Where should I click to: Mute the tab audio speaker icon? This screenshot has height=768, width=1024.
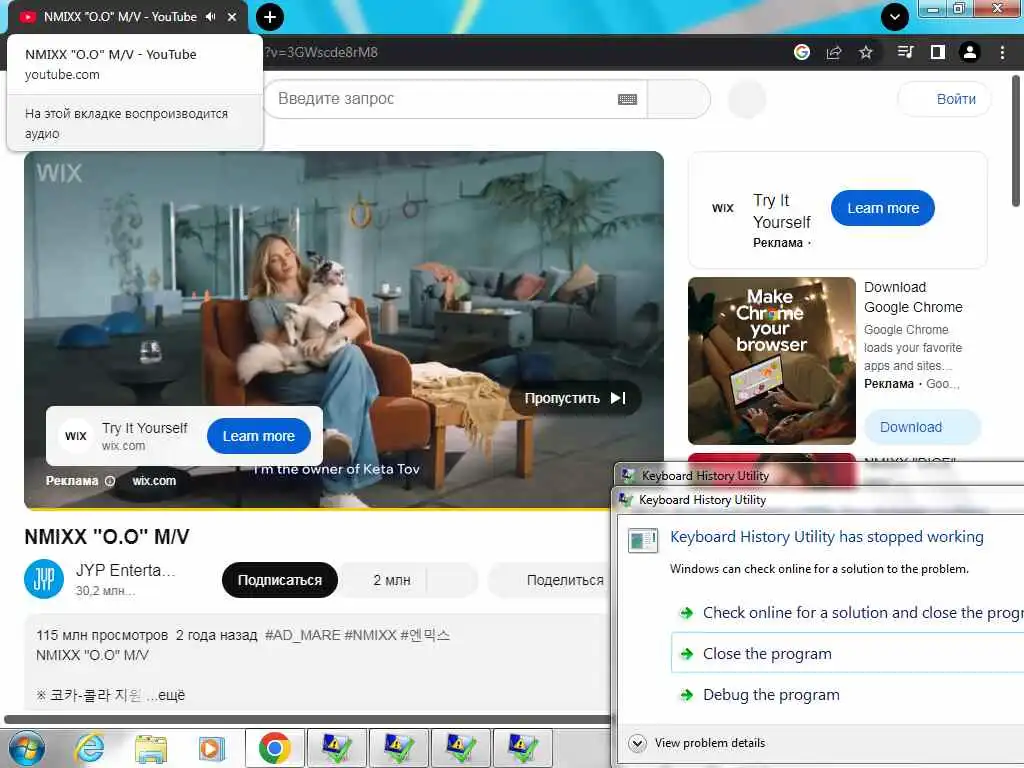tap(210, 17)
